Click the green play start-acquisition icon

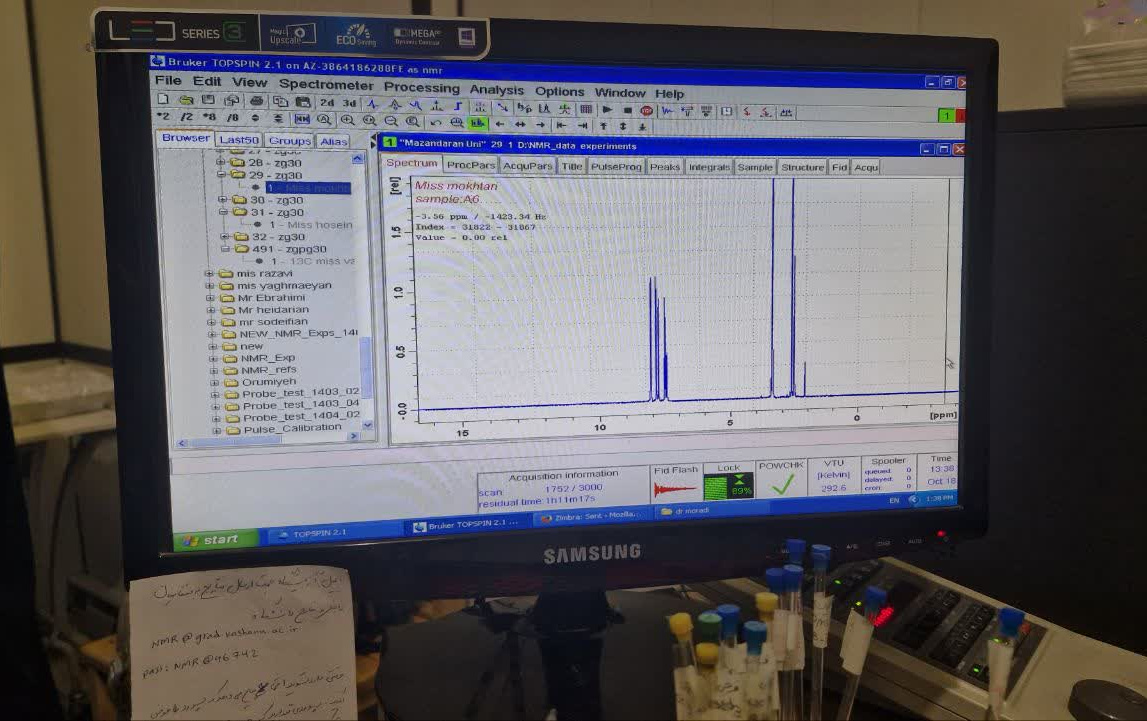(x=607, y=109)
